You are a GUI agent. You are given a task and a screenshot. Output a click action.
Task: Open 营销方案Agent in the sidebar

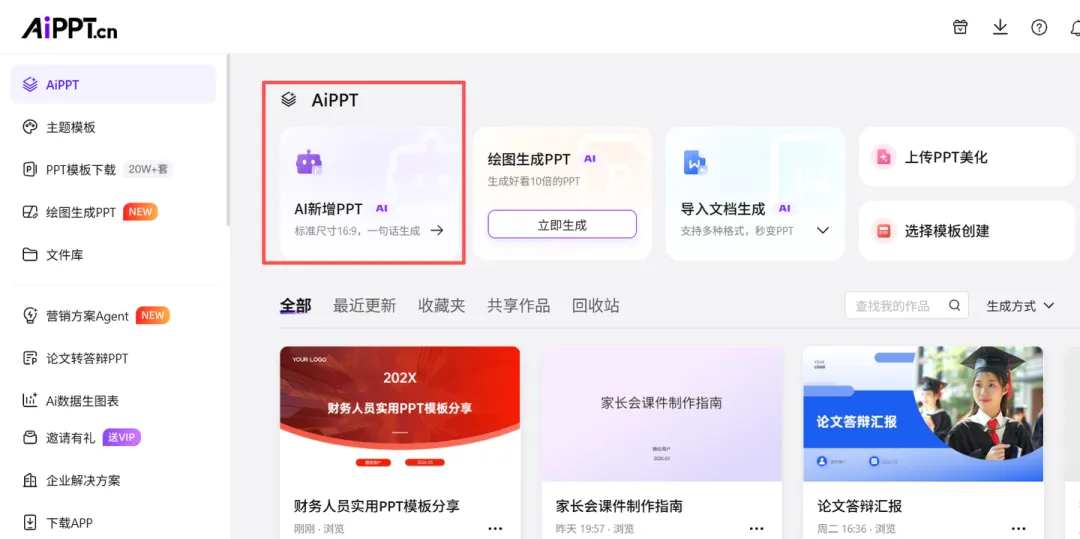tap(114, 315)
